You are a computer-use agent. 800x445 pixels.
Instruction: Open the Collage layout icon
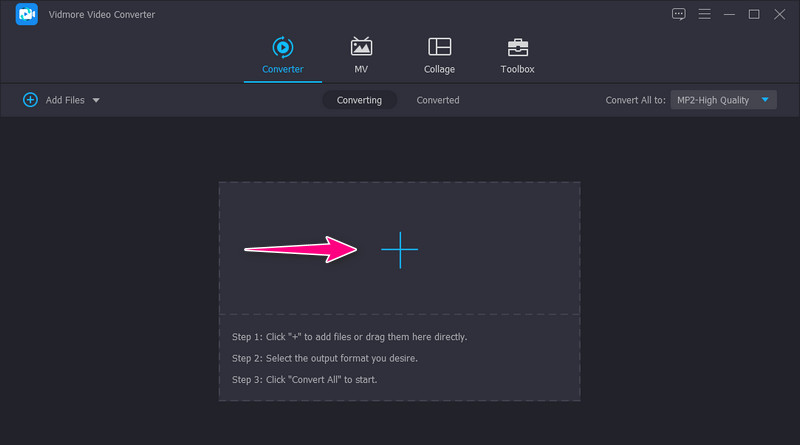tap(439, 47)
